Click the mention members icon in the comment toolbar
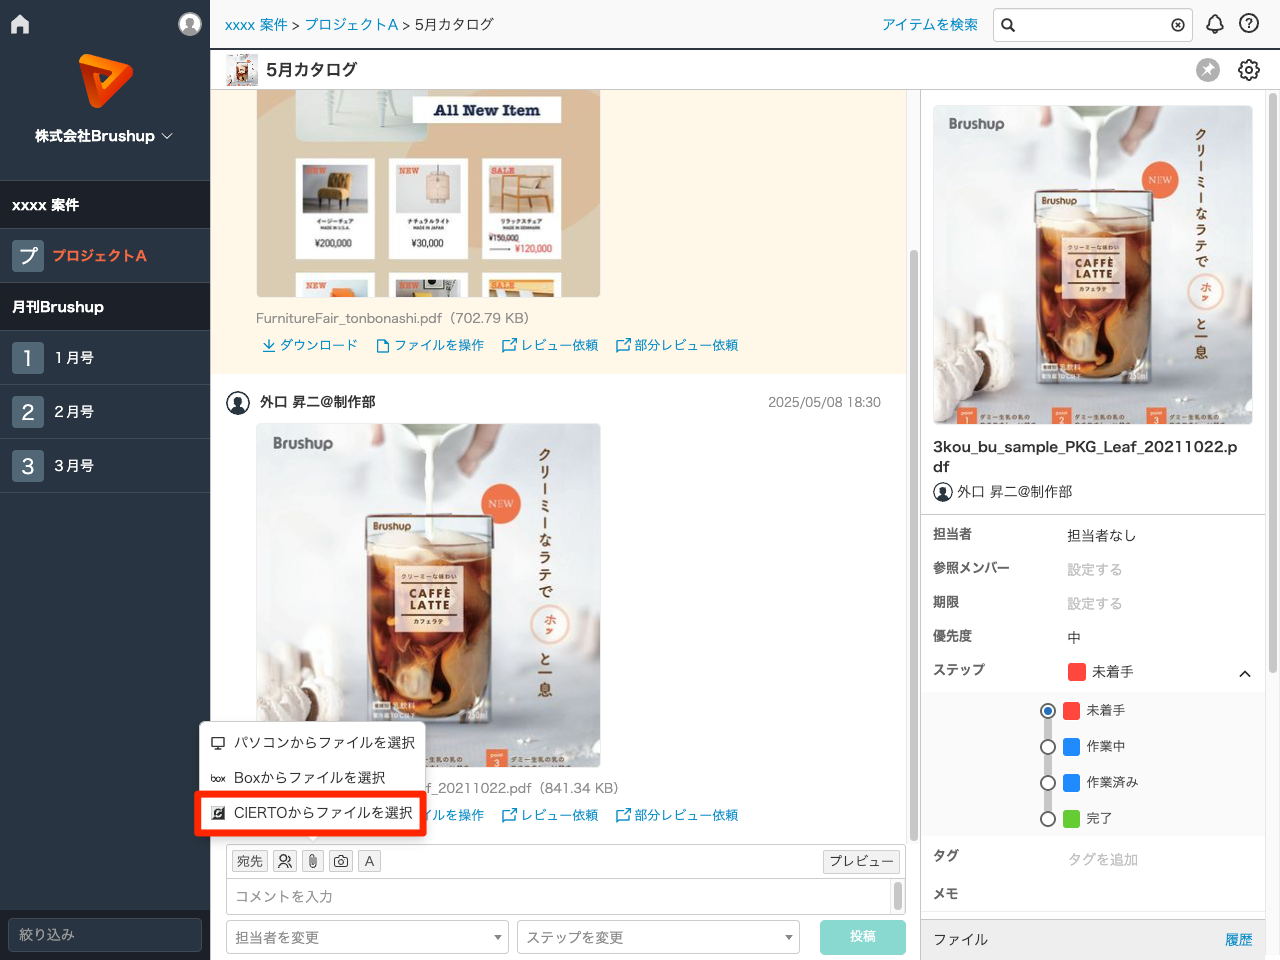1280x960 pixels. (x=285, y=861)
